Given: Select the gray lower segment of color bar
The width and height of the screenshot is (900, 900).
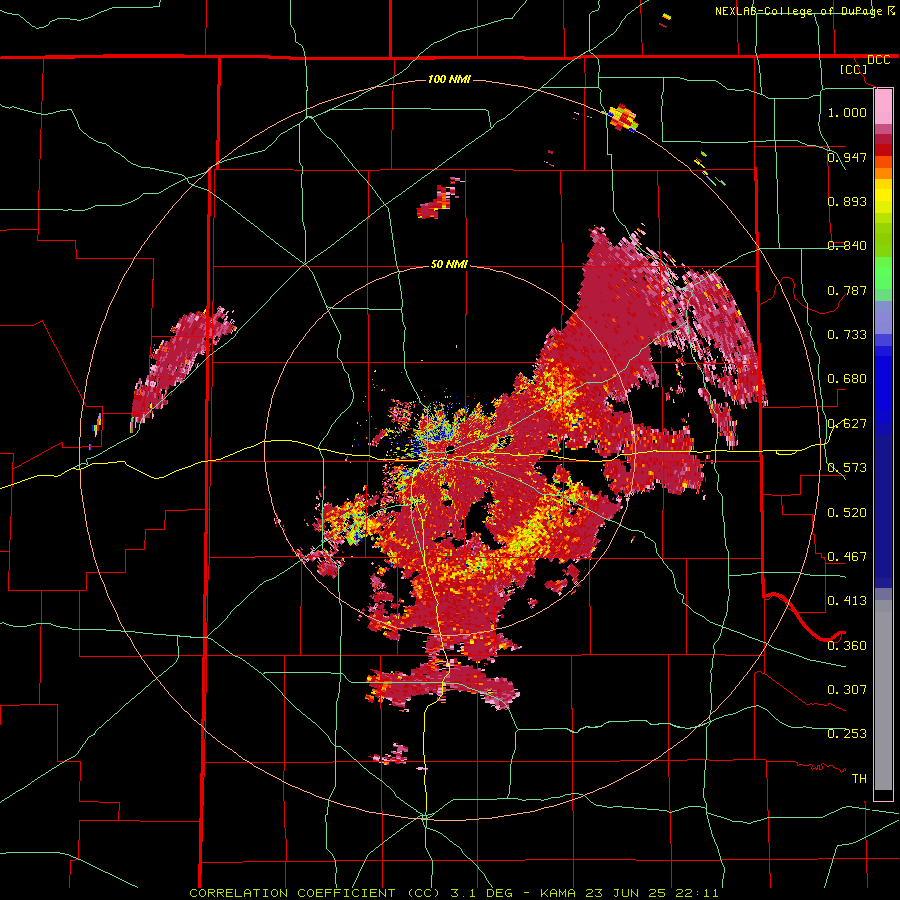Looking at the screenshot, I should (x=883, y=695).
